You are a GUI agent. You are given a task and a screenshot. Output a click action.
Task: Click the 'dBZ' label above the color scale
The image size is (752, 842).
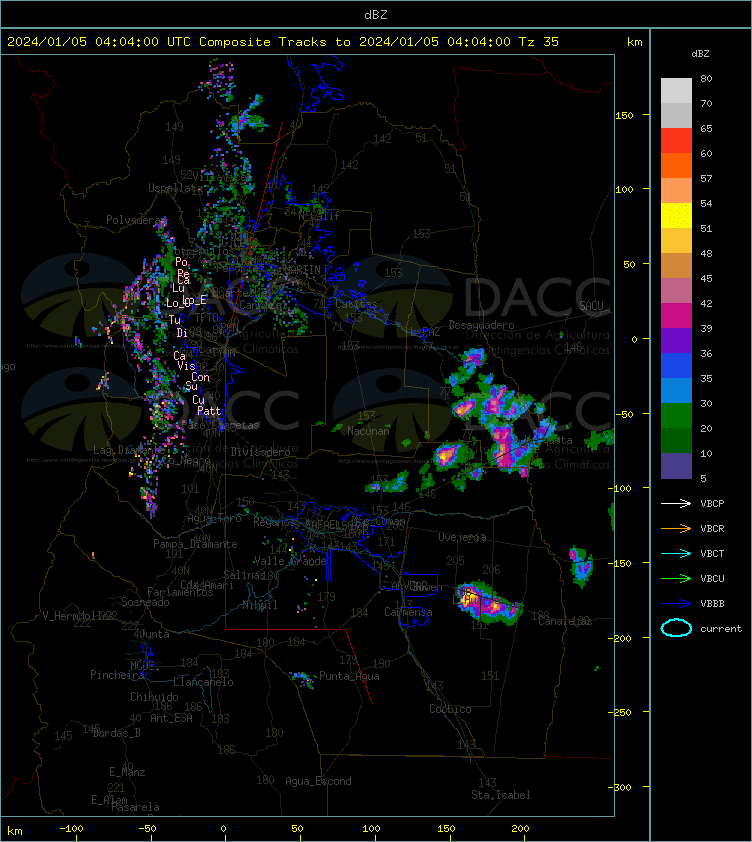click(x=700, y=54)
